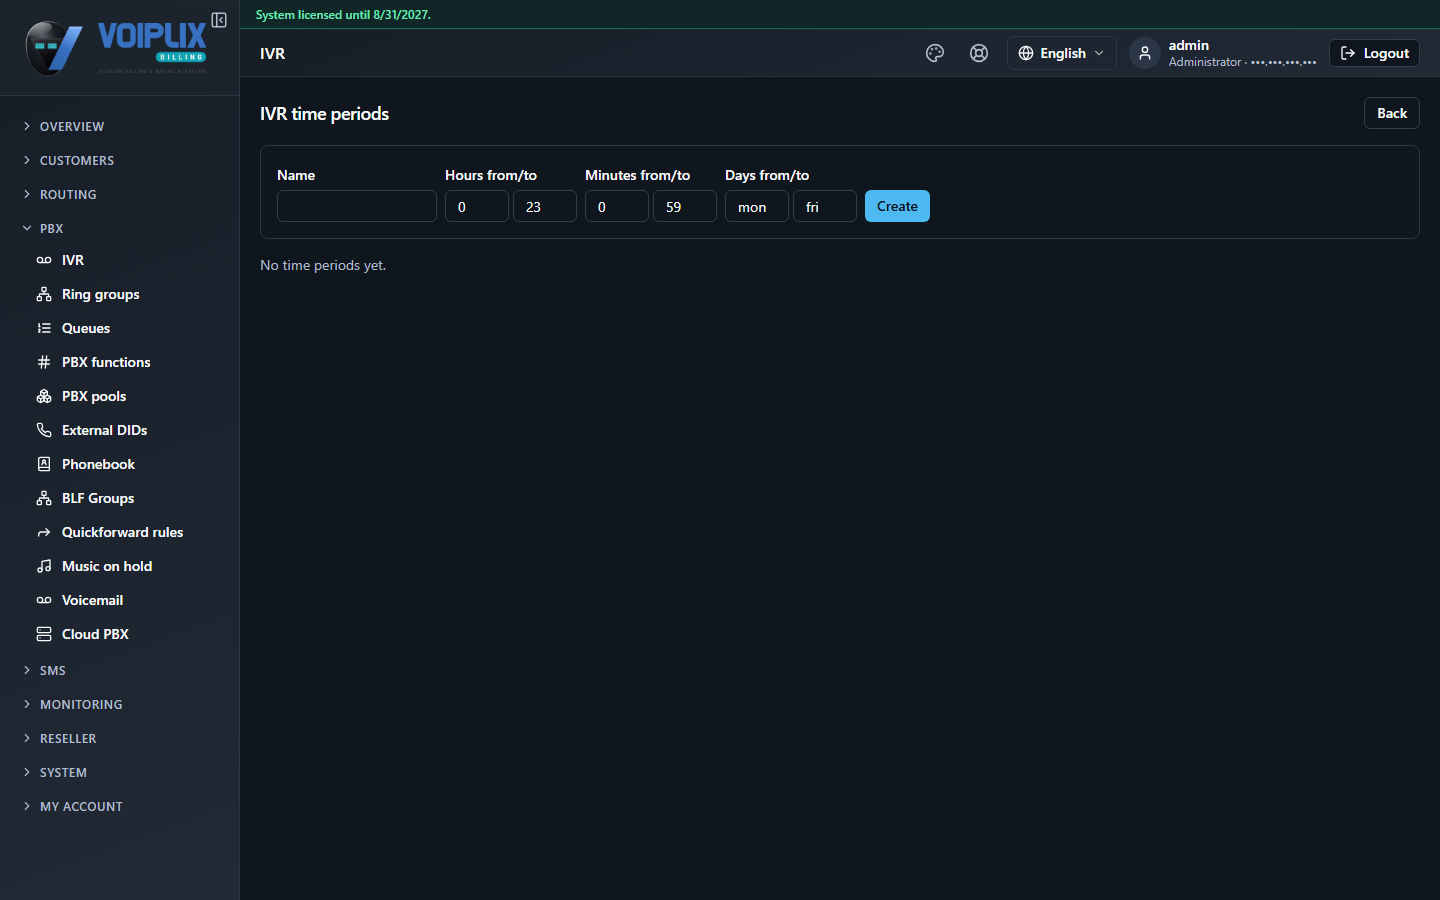This screenshot has height=900, width=1440.
Task: Click the "IVR time periods" heading
Action: pyautogui.click(x=324, y=114)
